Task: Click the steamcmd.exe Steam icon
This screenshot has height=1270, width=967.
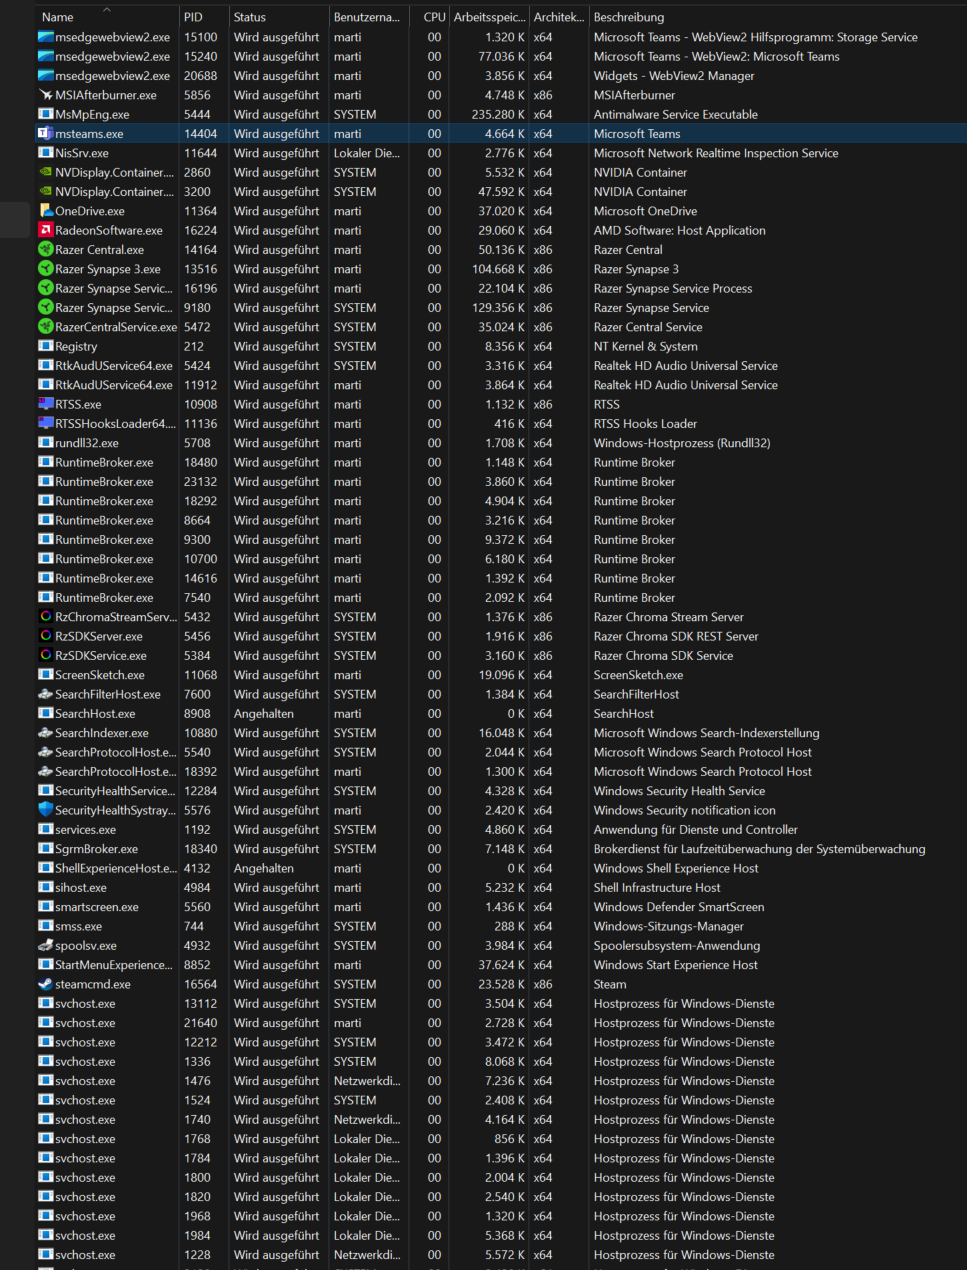Action: [45, 984]
